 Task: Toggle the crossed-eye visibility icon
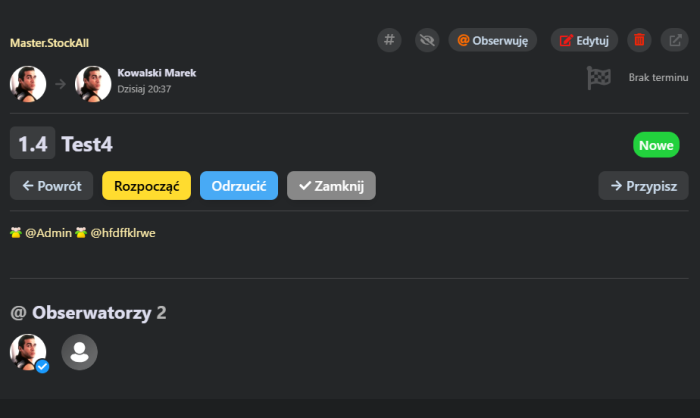point(429,40)
